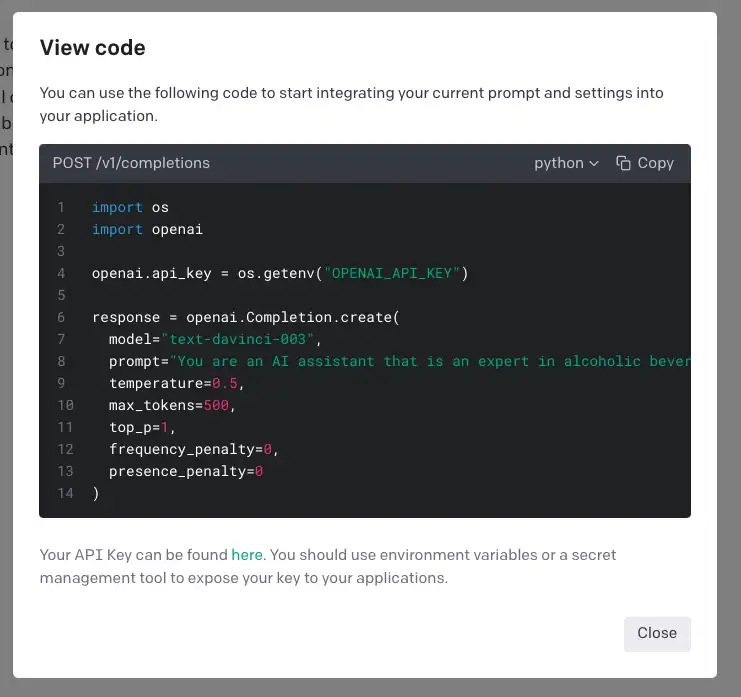The height and width of the screenshot is (697, 741).
Task: Click the 'import os' code line
Action: pos(130,208)
